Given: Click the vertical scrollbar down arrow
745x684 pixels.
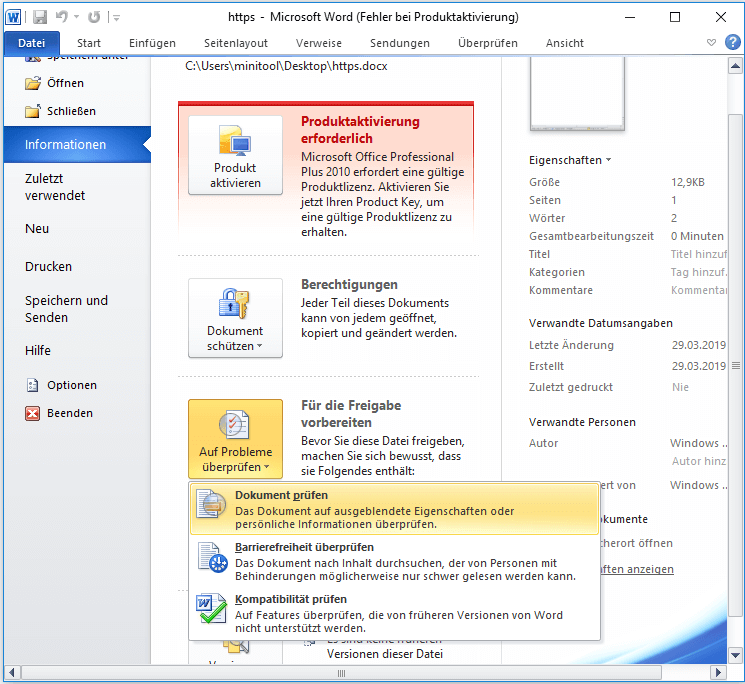Looking at the screenshot, I should click(735, 655).
